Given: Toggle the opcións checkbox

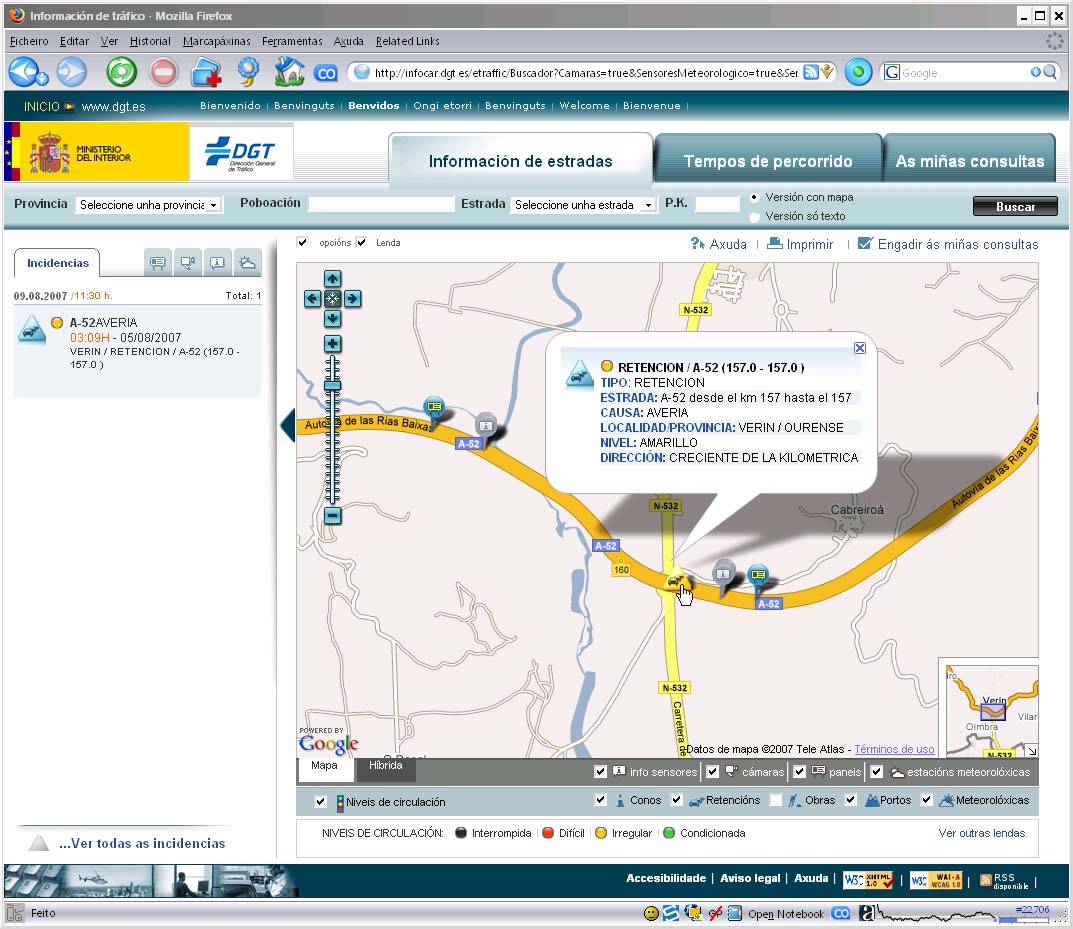Looking at the screenshot, I should 302,242.
